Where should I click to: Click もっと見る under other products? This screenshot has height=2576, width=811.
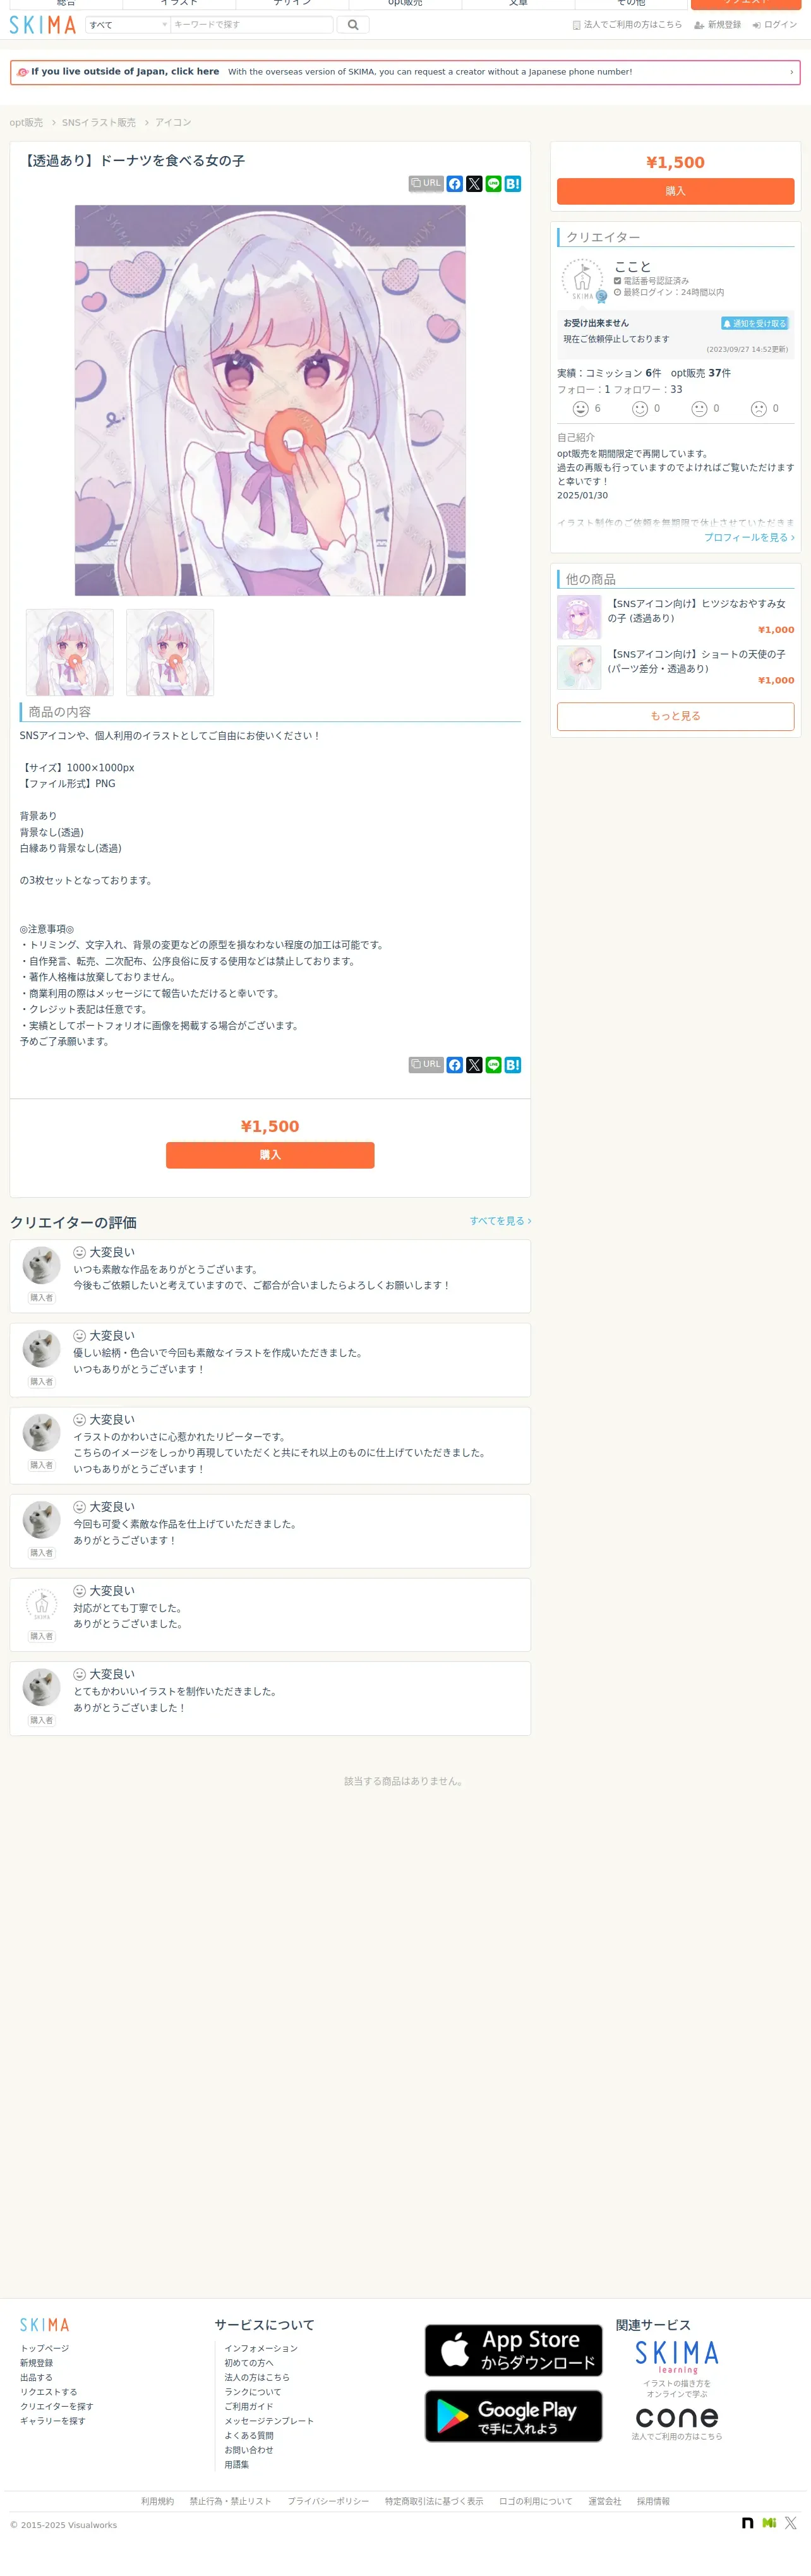tap(675, 716)
